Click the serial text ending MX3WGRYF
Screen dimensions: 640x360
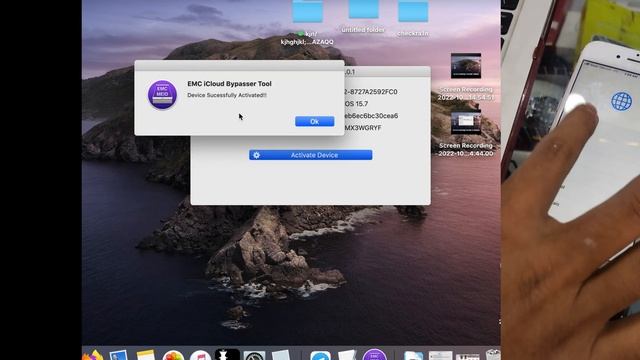coord(363,128)
